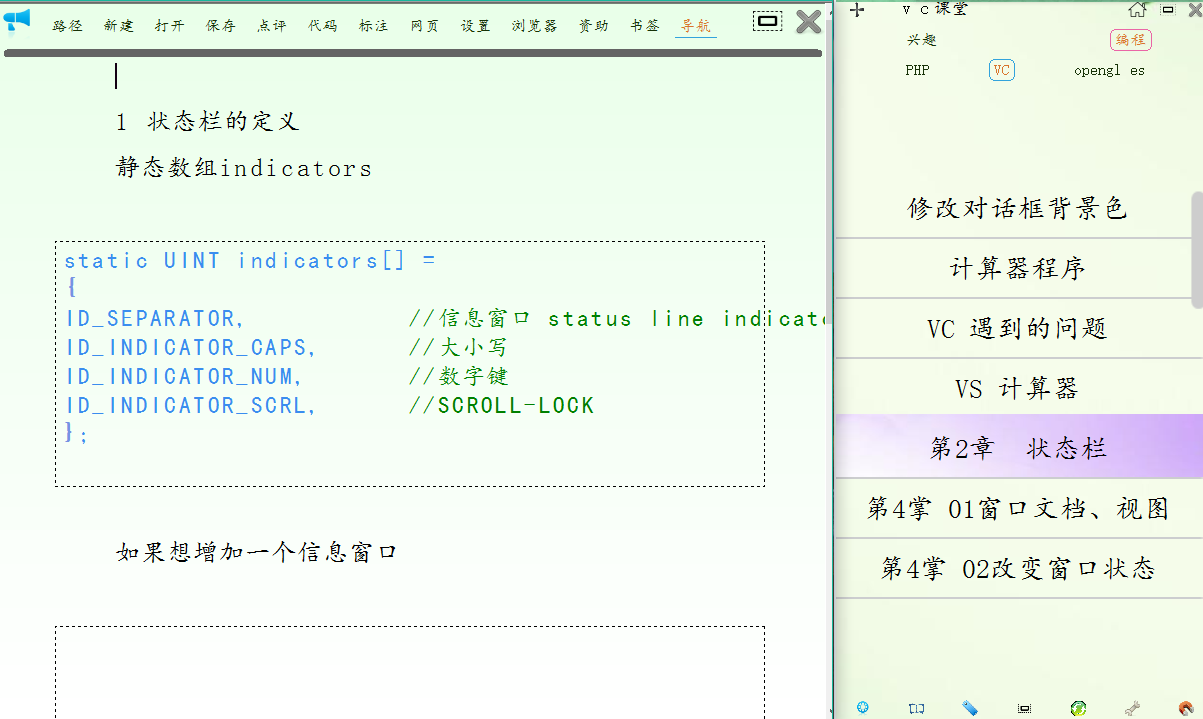
Task: Select the 兴趣 category
Action: (922, 40)
